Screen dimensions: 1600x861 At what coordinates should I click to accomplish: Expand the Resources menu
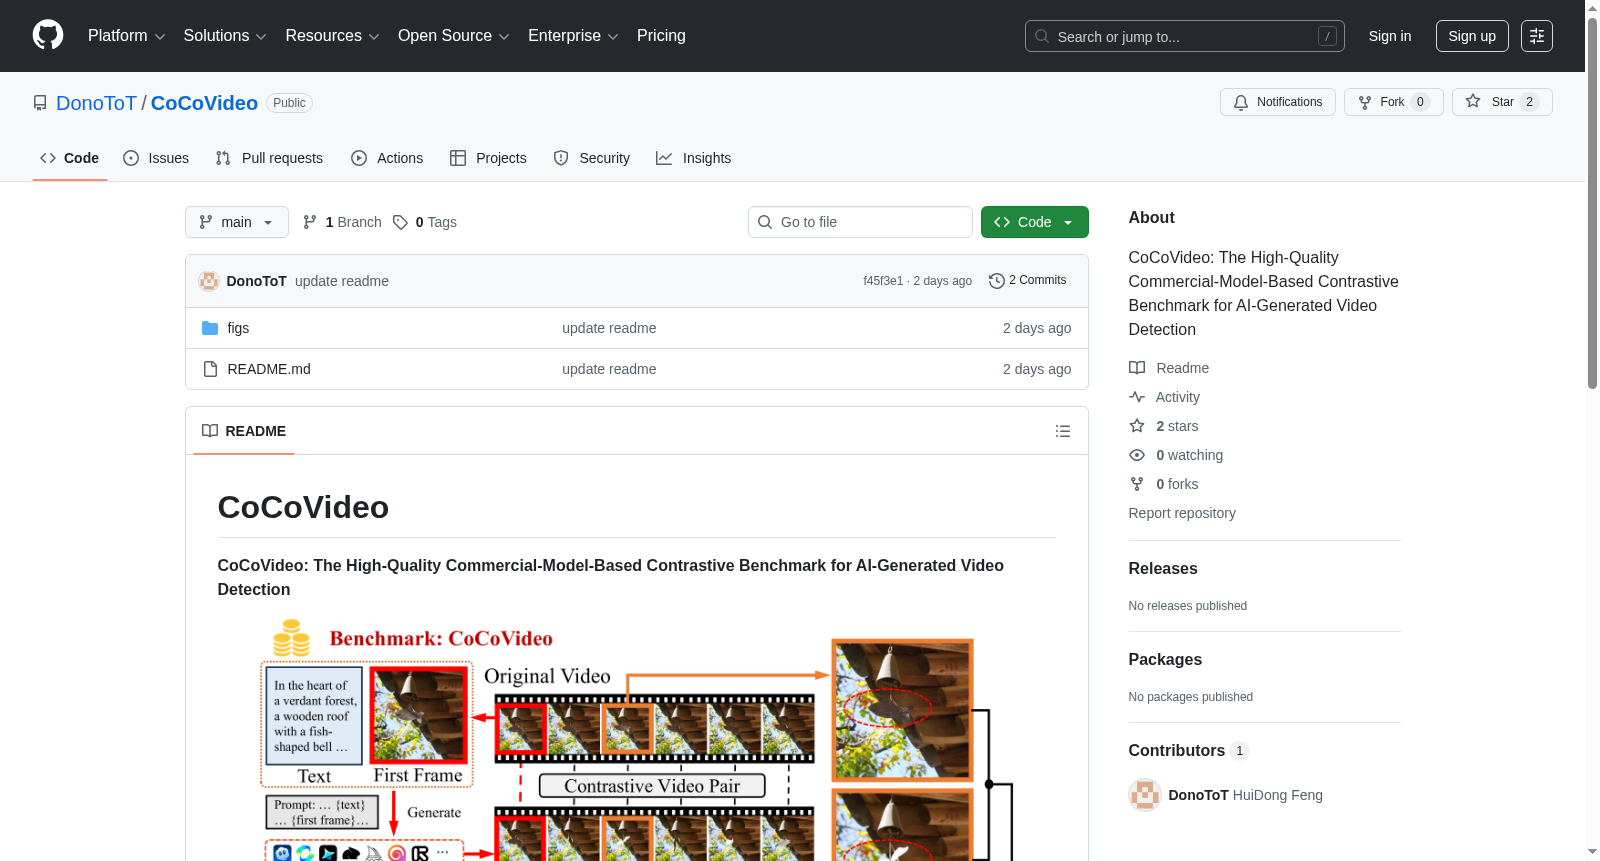pos(333,36)
